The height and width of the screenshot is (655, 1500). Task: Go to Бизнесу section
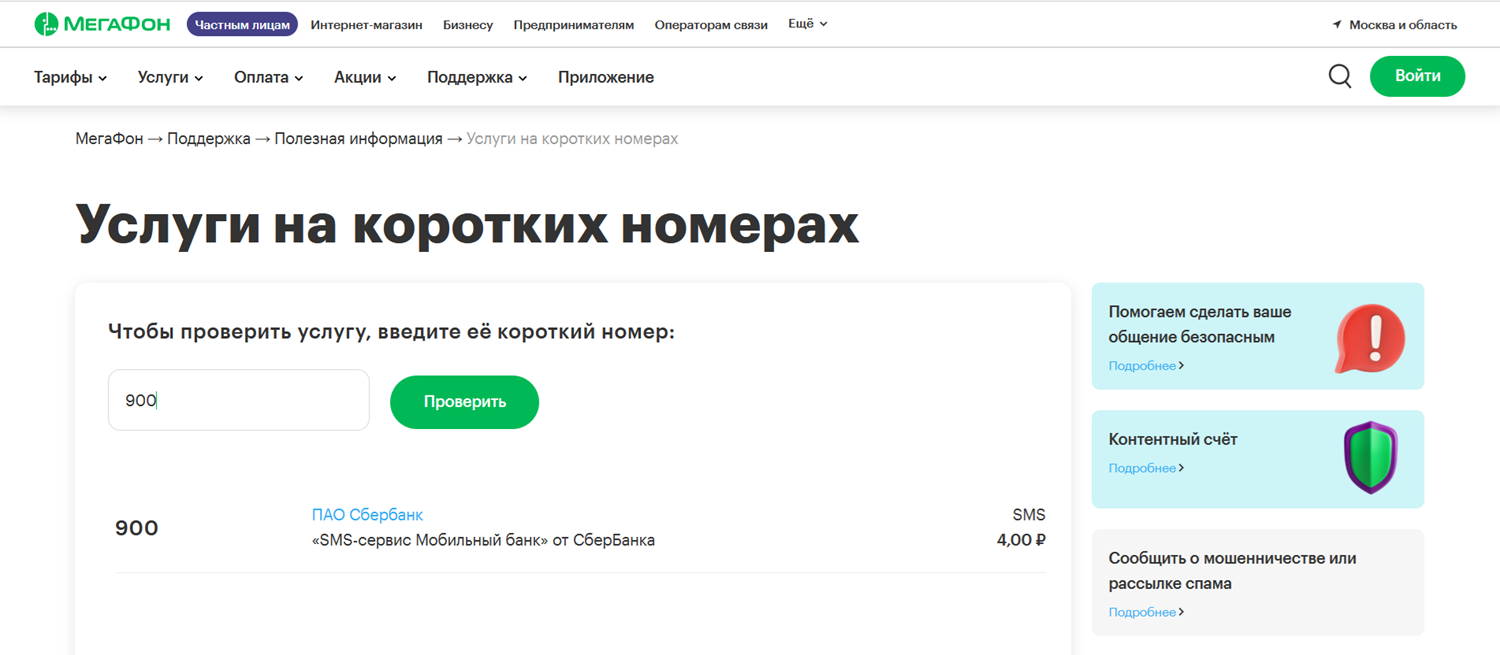pos(468,25)
